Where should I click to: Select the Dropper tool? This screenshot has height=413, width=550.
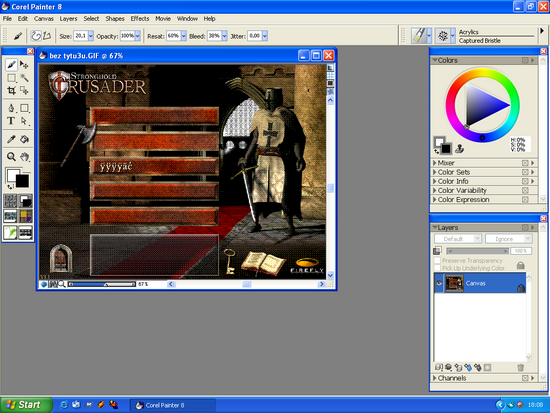point(11,139)
